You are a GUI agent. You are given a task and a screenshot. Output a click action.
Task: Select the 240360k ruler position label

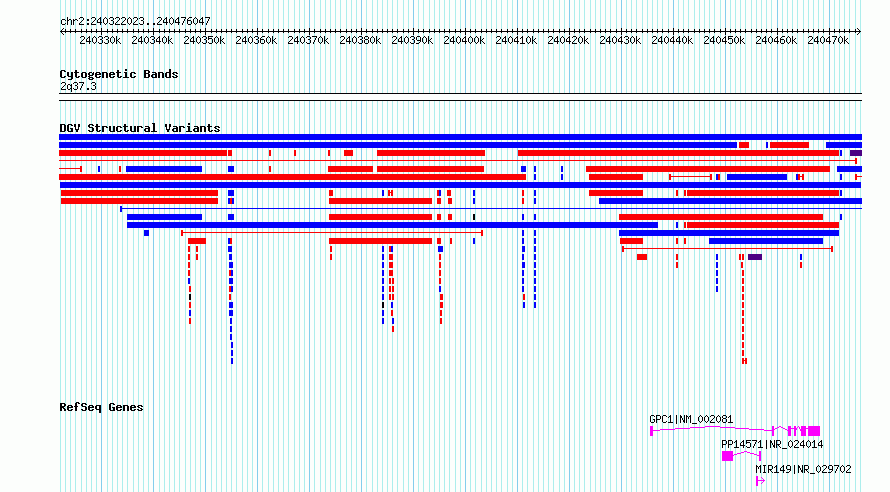256,40
